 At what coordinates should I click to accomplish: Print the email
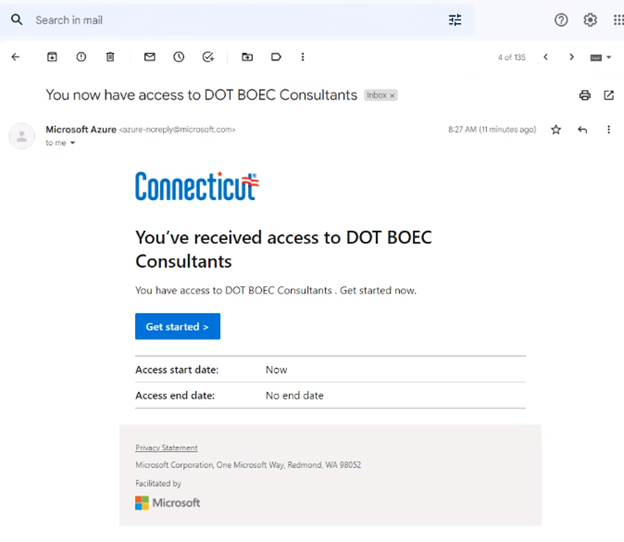pyautogui.click(x=585, y=95)
